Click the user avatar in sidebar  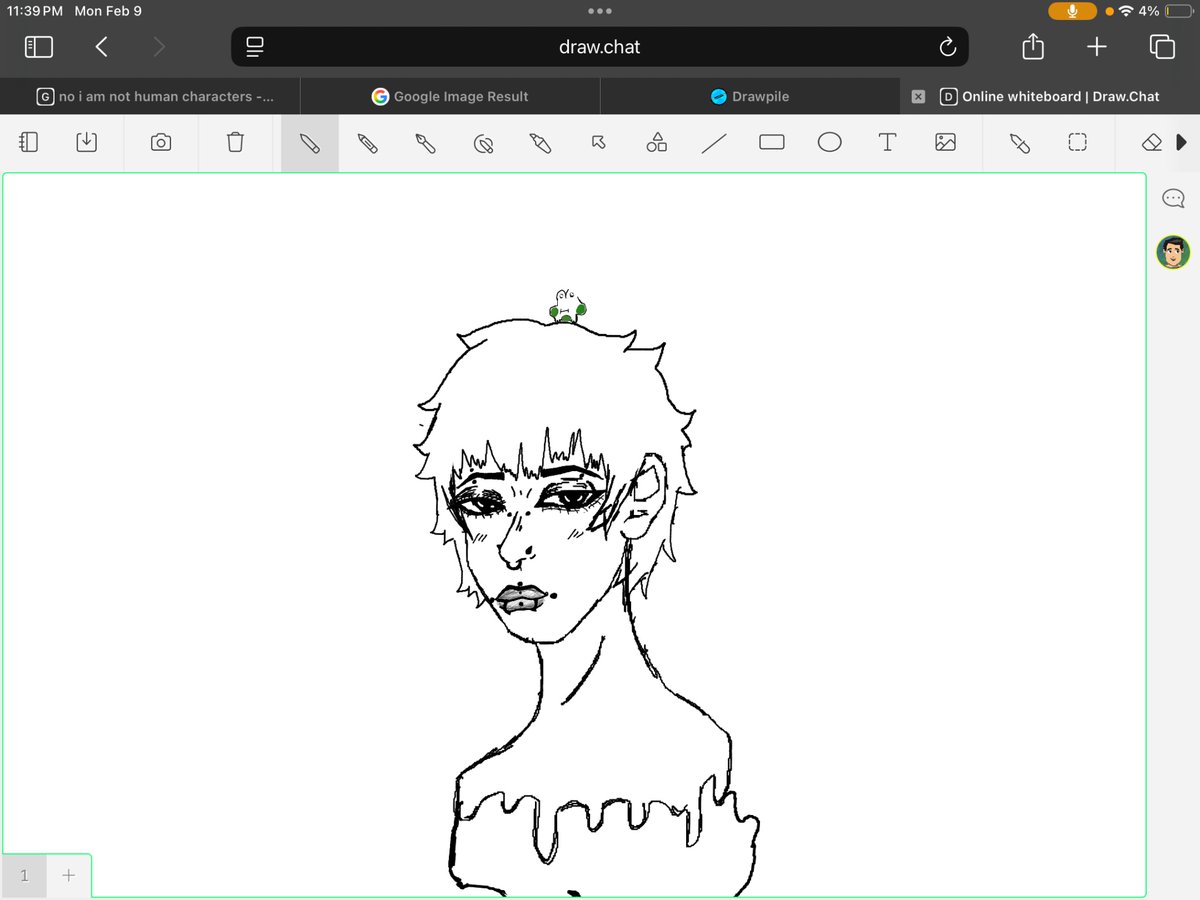click(1173, 253)
